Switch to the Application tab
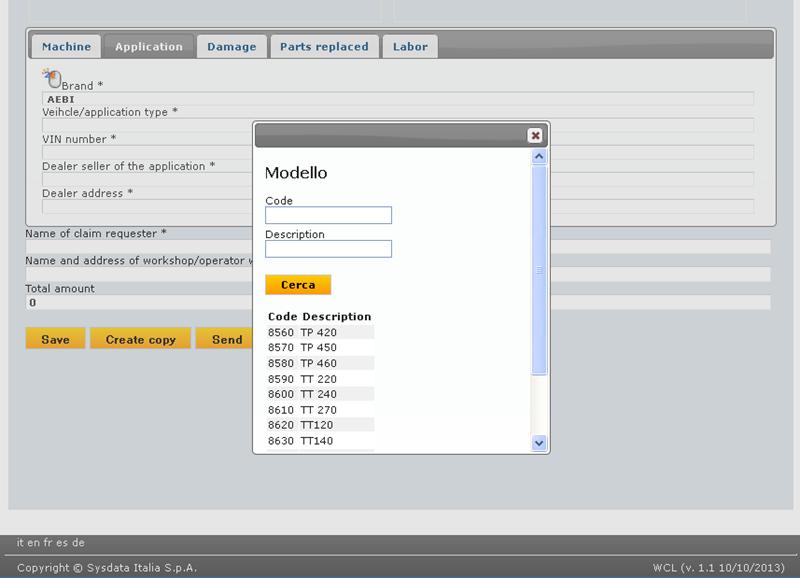This screenshot has height=578, width=800. [148, 46]
